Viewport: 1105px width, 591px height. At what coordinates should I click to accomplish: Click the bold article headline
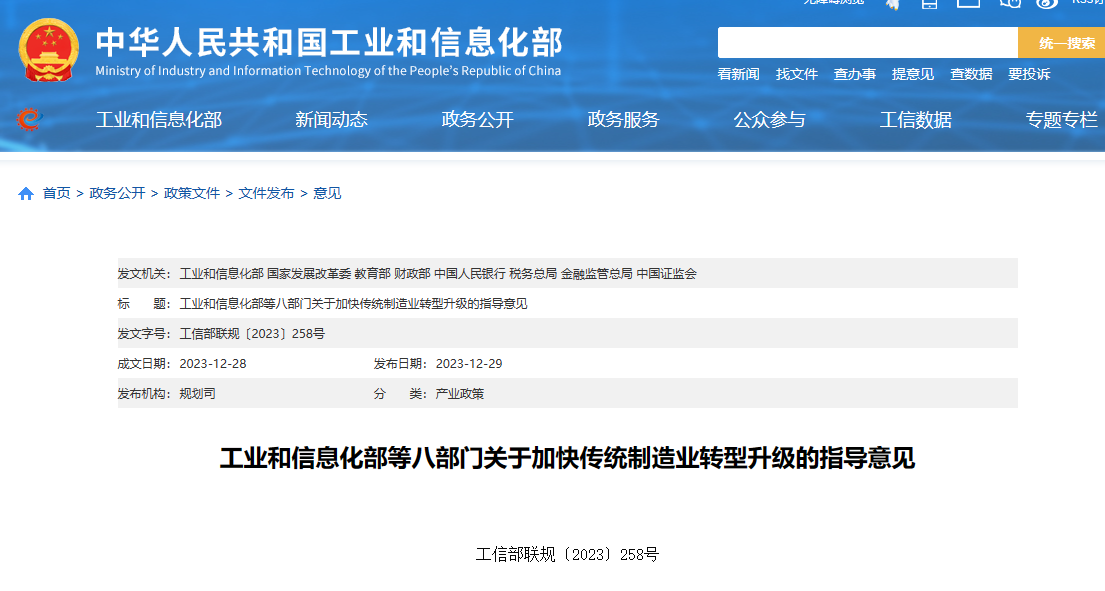(567, 459)
